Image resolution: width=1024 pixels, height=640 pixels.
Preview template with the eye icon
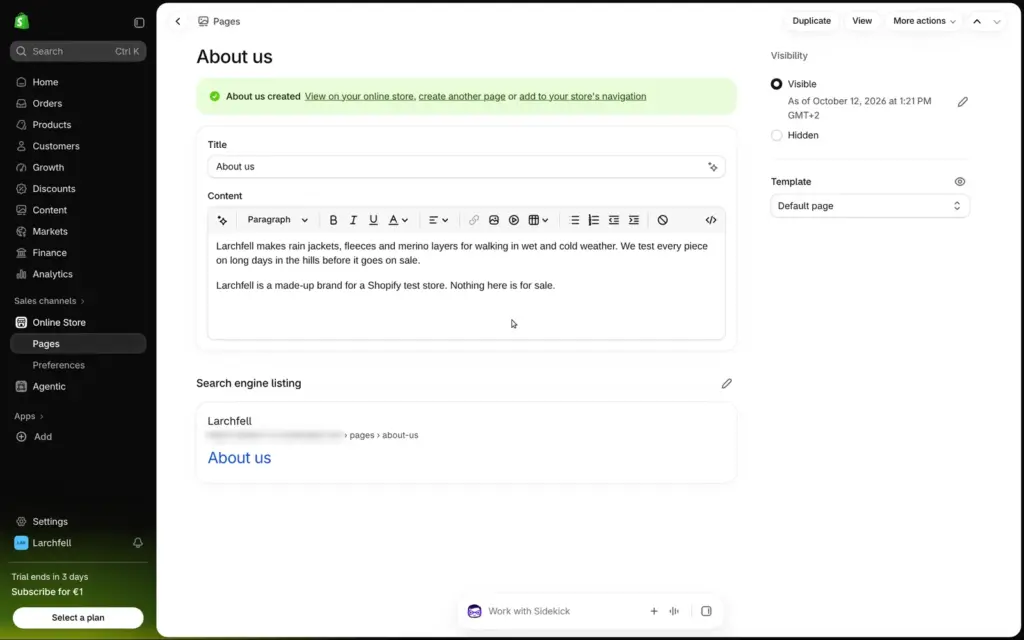pyautogui.click(x=959, y=182)
